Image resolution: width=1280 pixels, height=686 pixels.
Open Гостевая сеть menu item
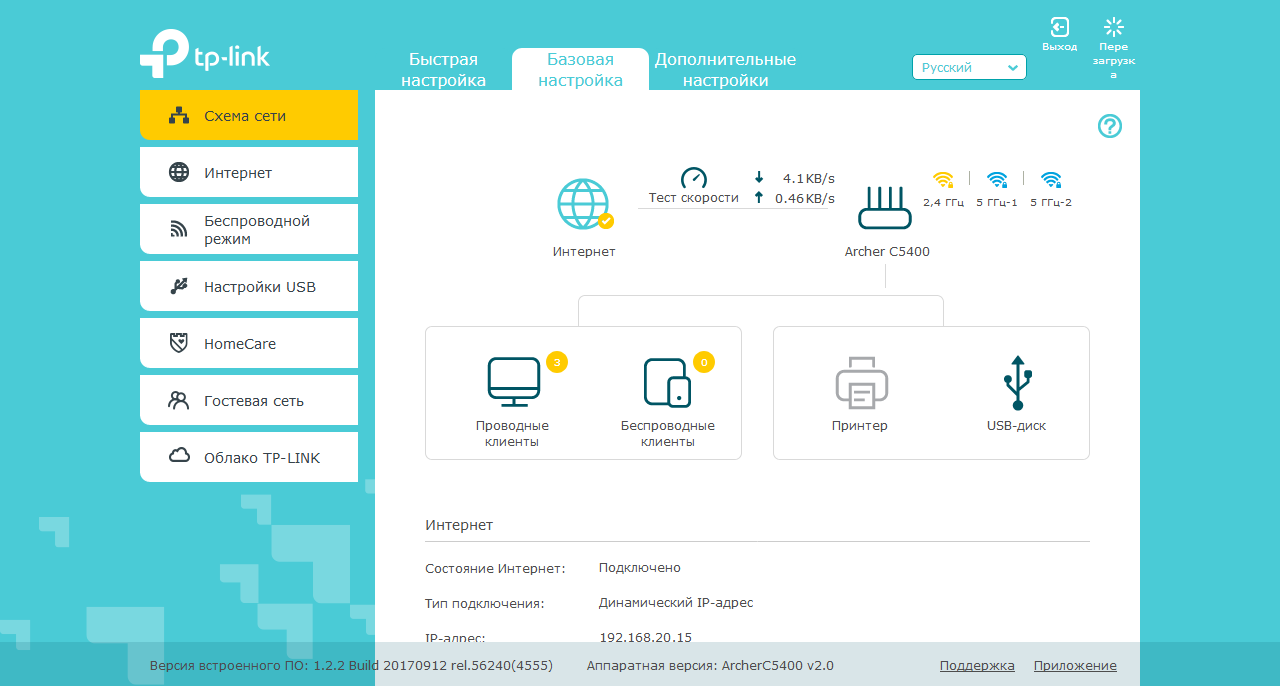249,400
